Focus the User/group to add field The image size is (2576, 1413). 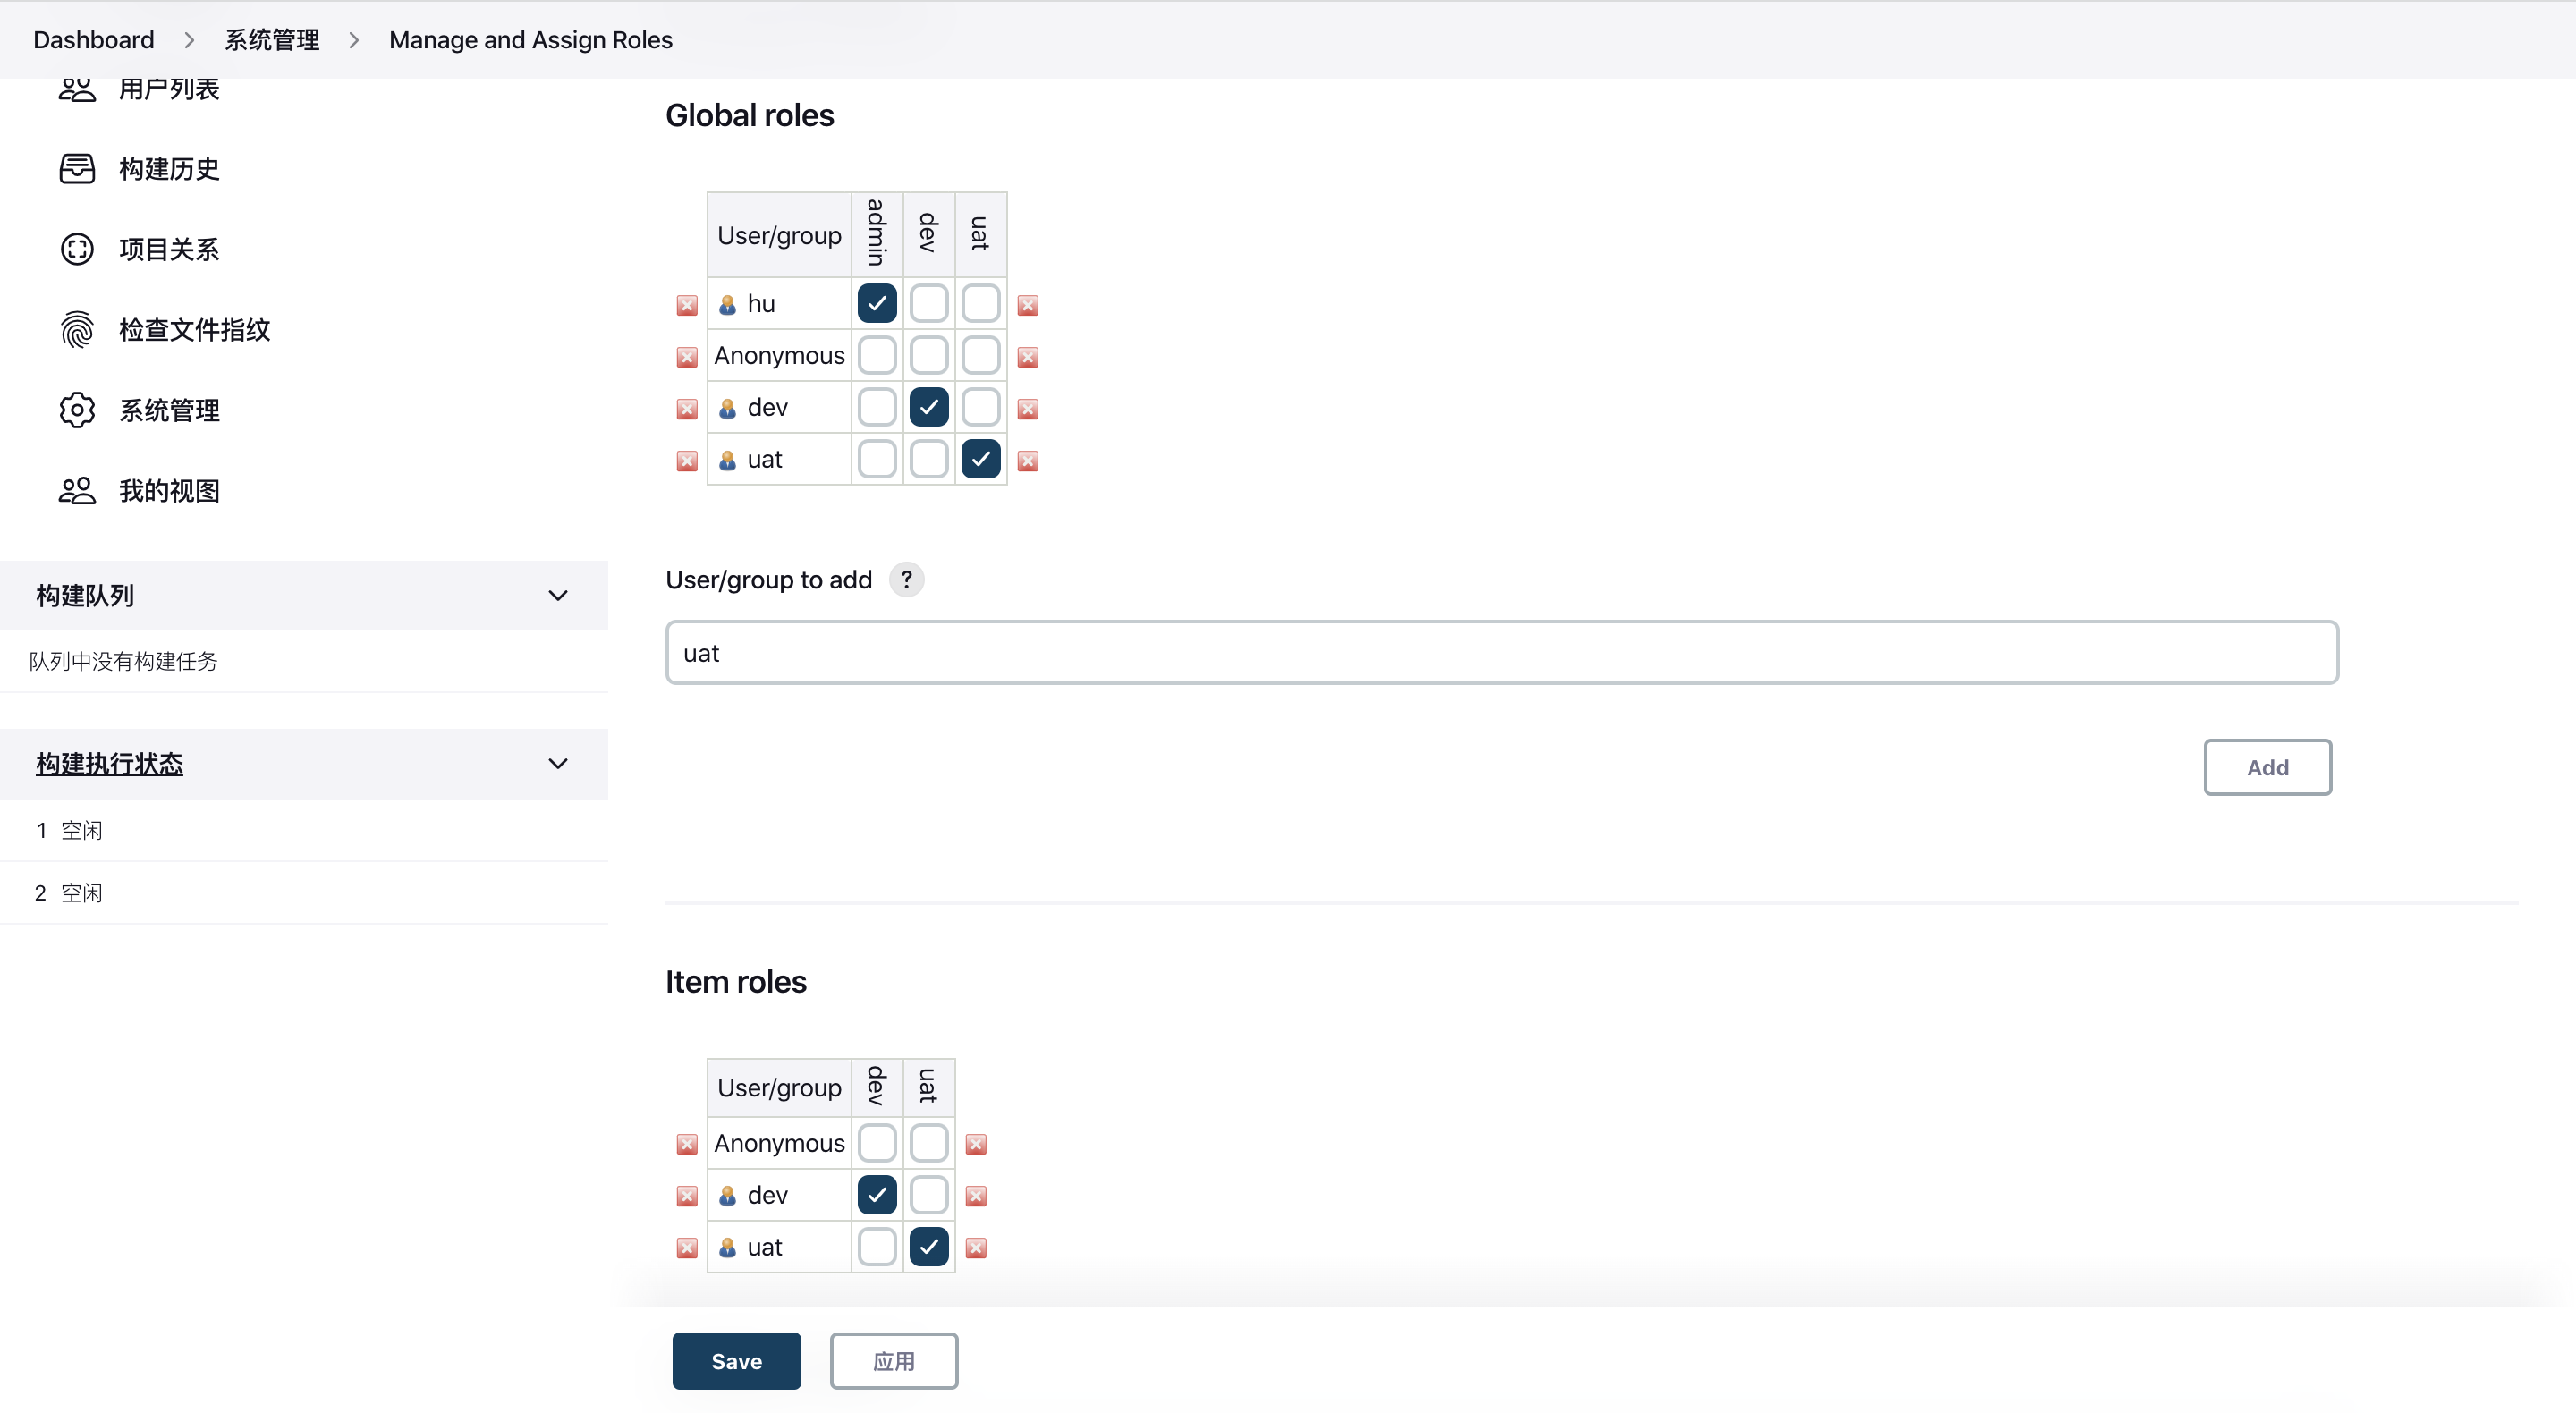1502,653
